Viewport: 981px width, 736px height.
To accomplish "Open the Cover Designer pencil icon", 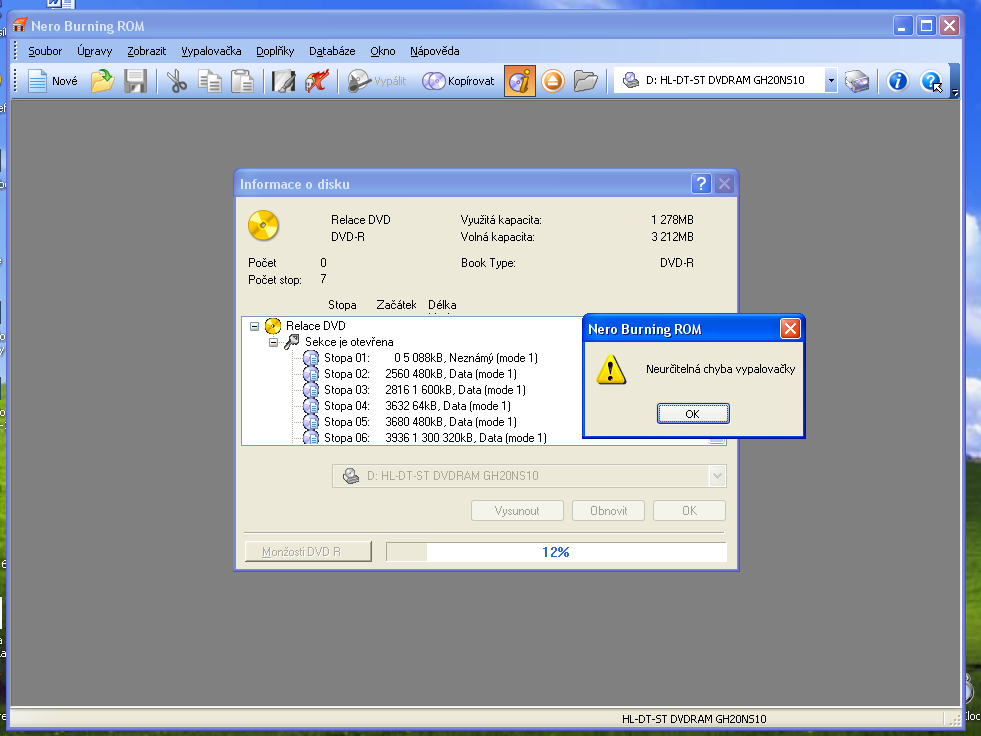I will click(x=283, y=81).
